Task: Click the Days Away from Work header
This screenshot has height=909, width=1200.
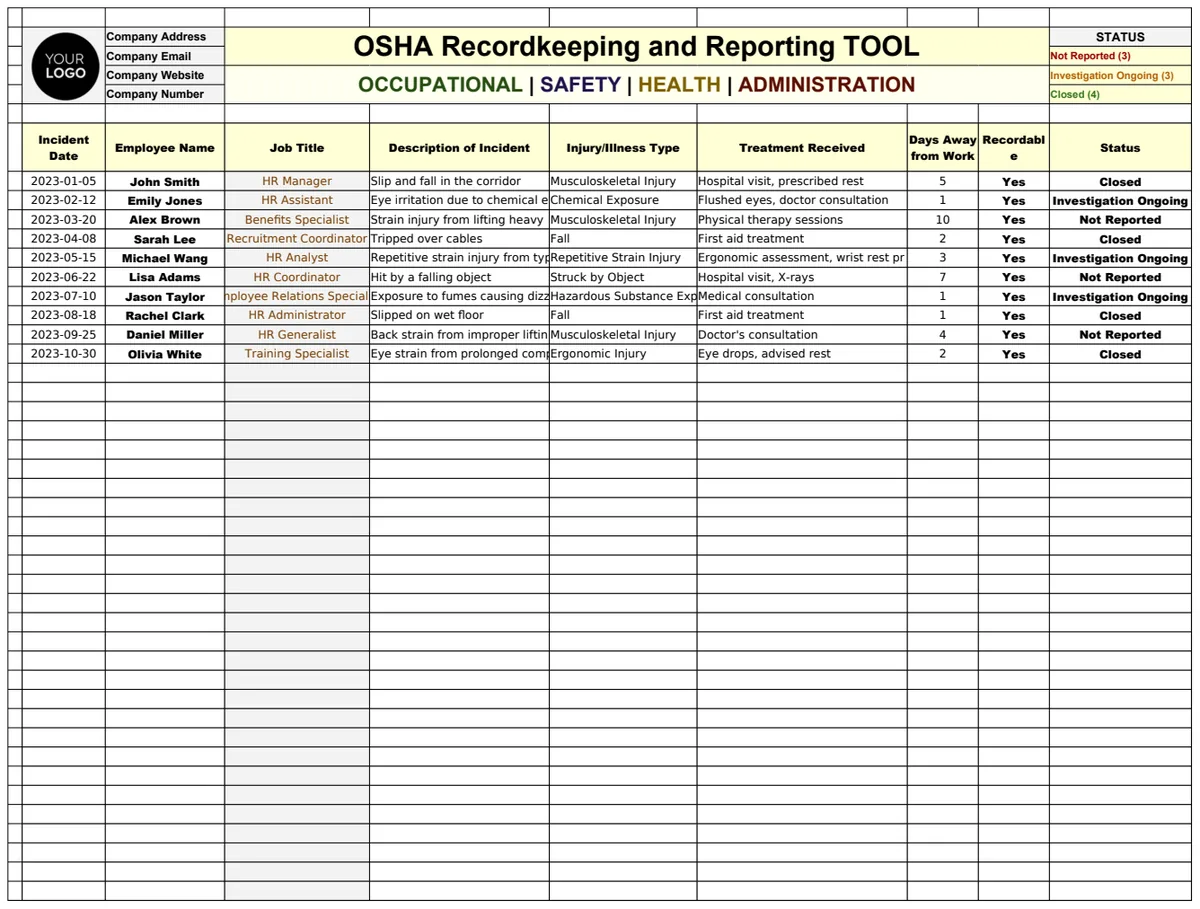Action: [943, 148]
